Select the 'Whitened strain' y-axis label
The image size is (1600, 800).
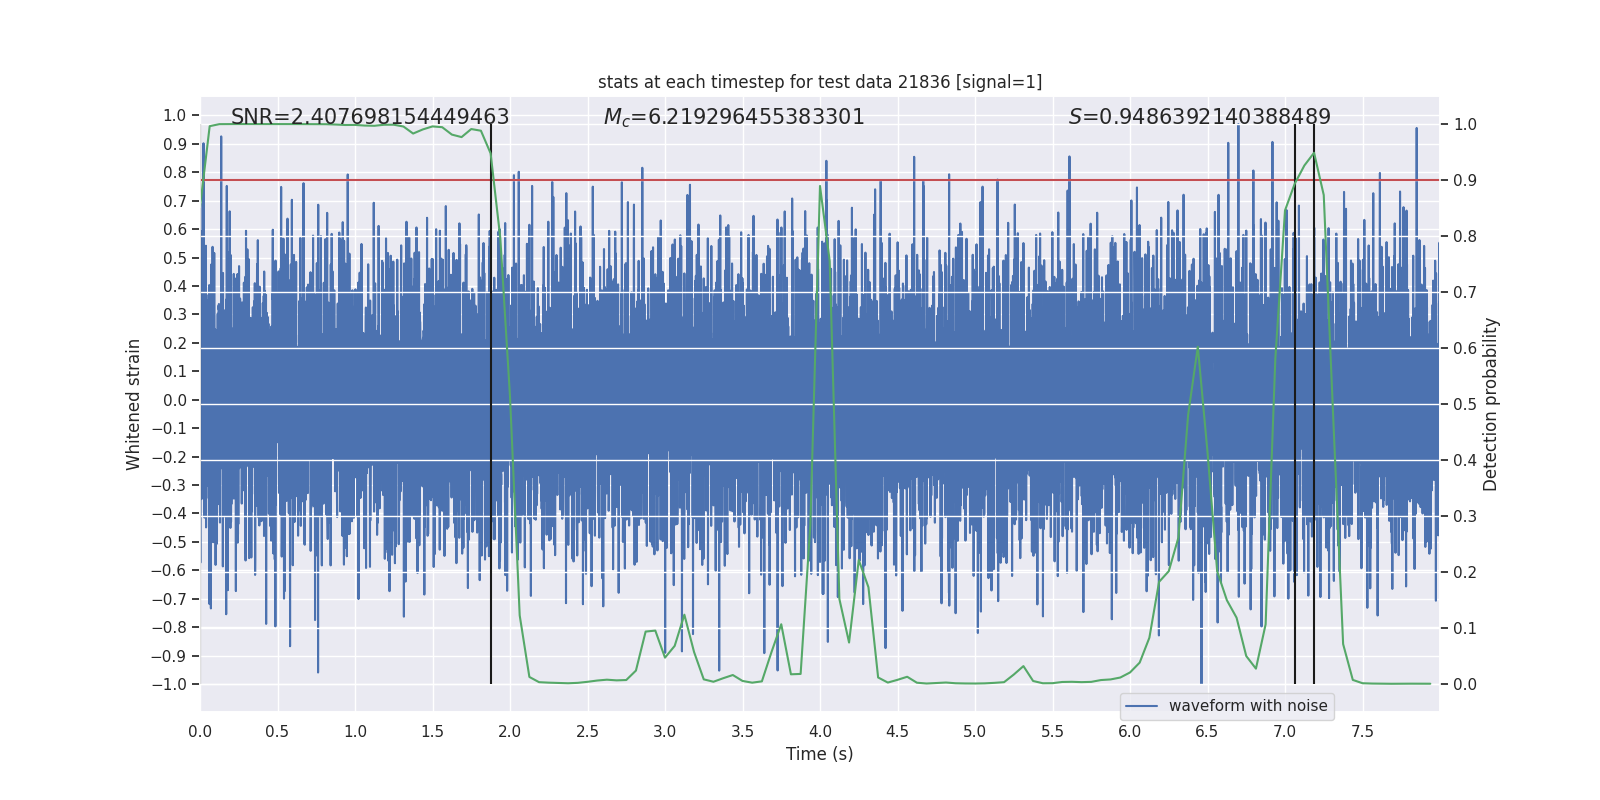(x=133, y=404)
